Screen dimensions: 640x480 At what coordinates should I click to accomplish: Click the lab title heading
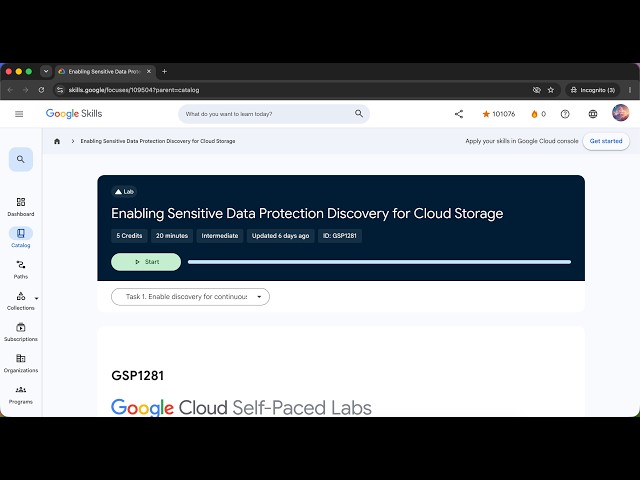click(x=307, y=213)
